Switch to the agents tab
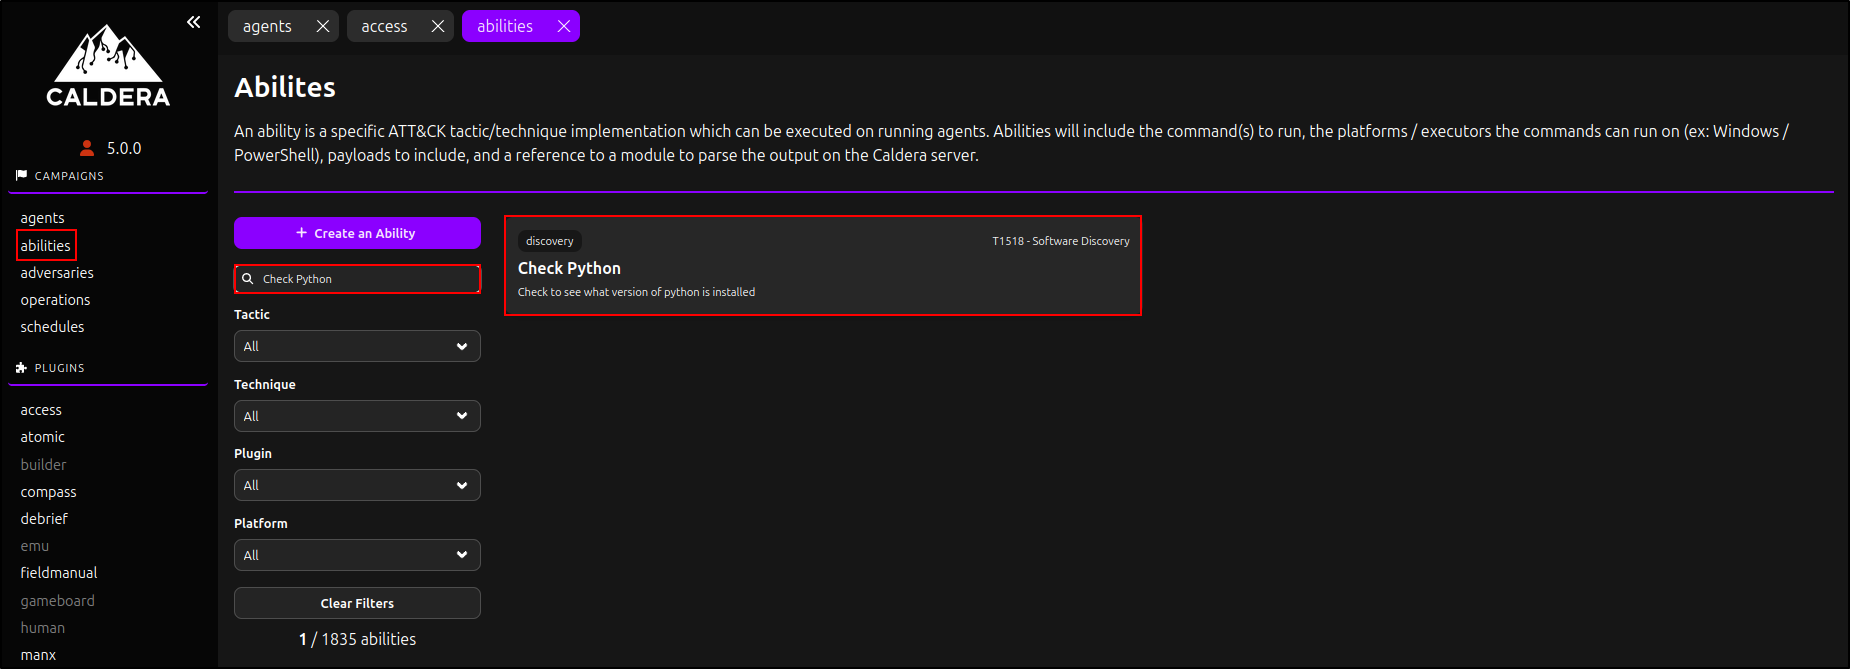 tap(267, 26)
